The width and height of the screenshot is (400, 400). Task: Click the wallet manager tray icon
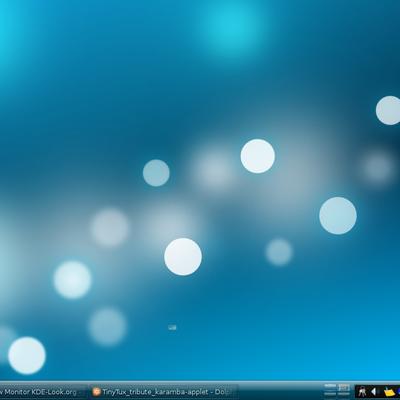(362, 392)
